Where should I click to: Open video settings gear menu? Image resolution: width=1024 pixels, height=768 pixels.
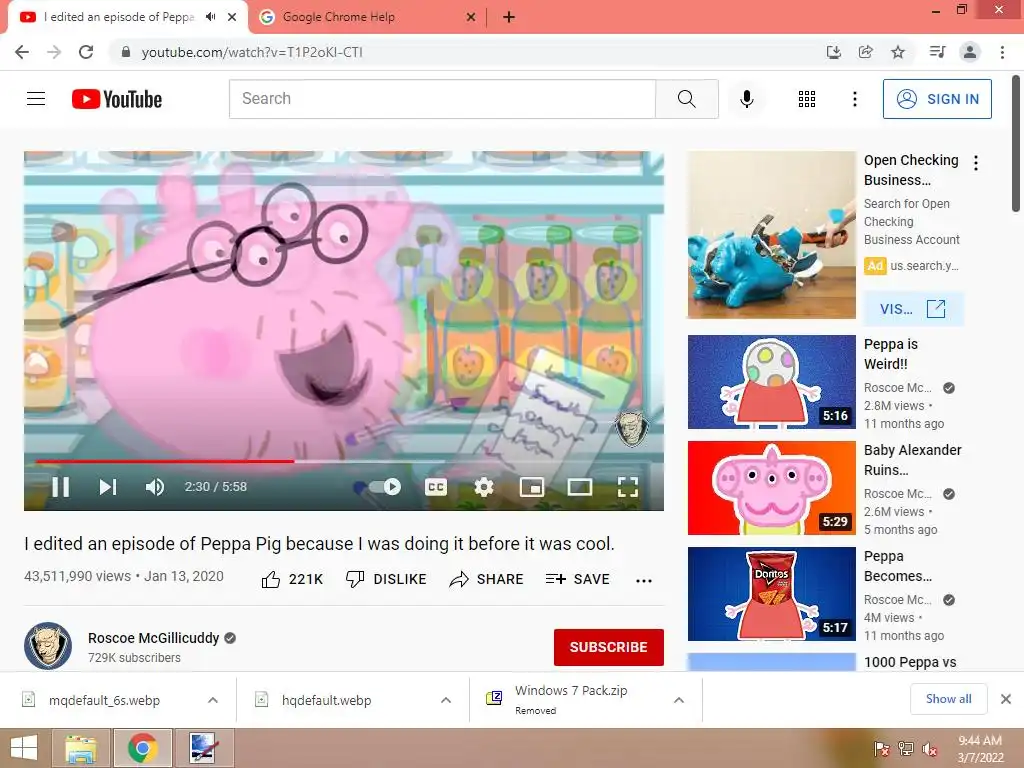tap(484, 487)
